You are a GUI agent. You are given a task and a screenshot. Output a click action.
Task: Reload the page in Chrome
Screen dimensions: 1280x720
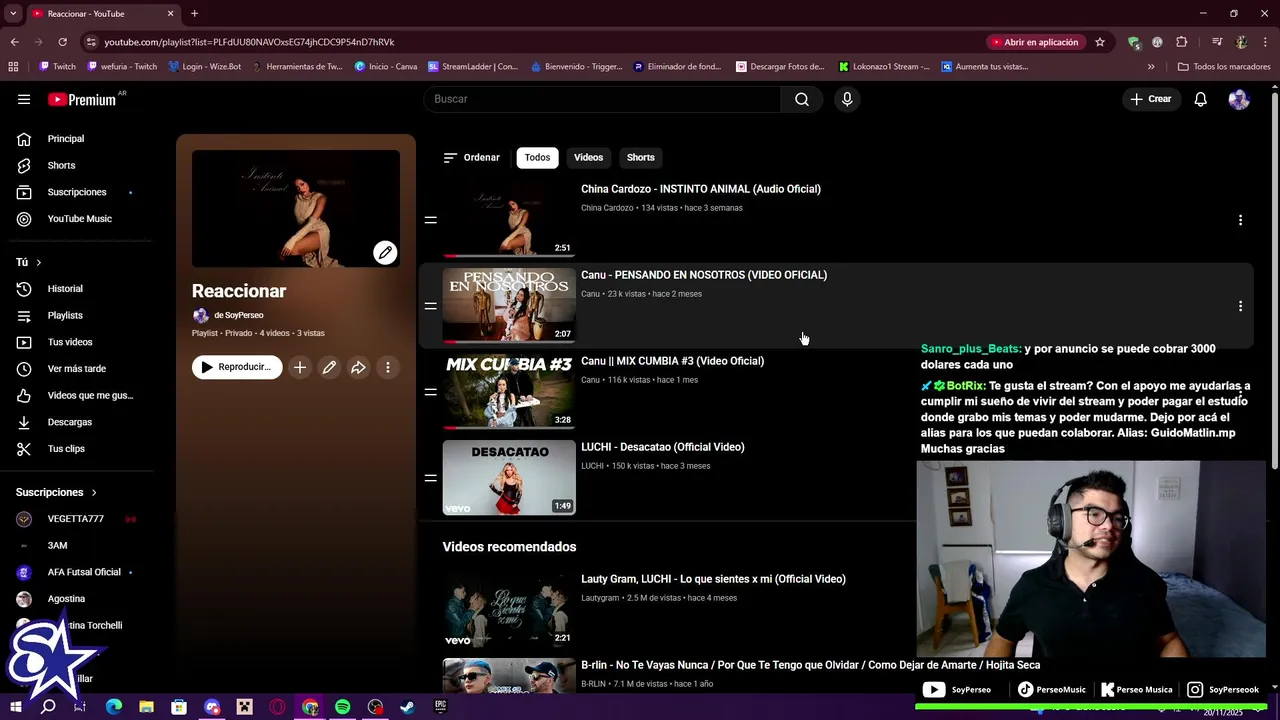click(x=62, y=42)
